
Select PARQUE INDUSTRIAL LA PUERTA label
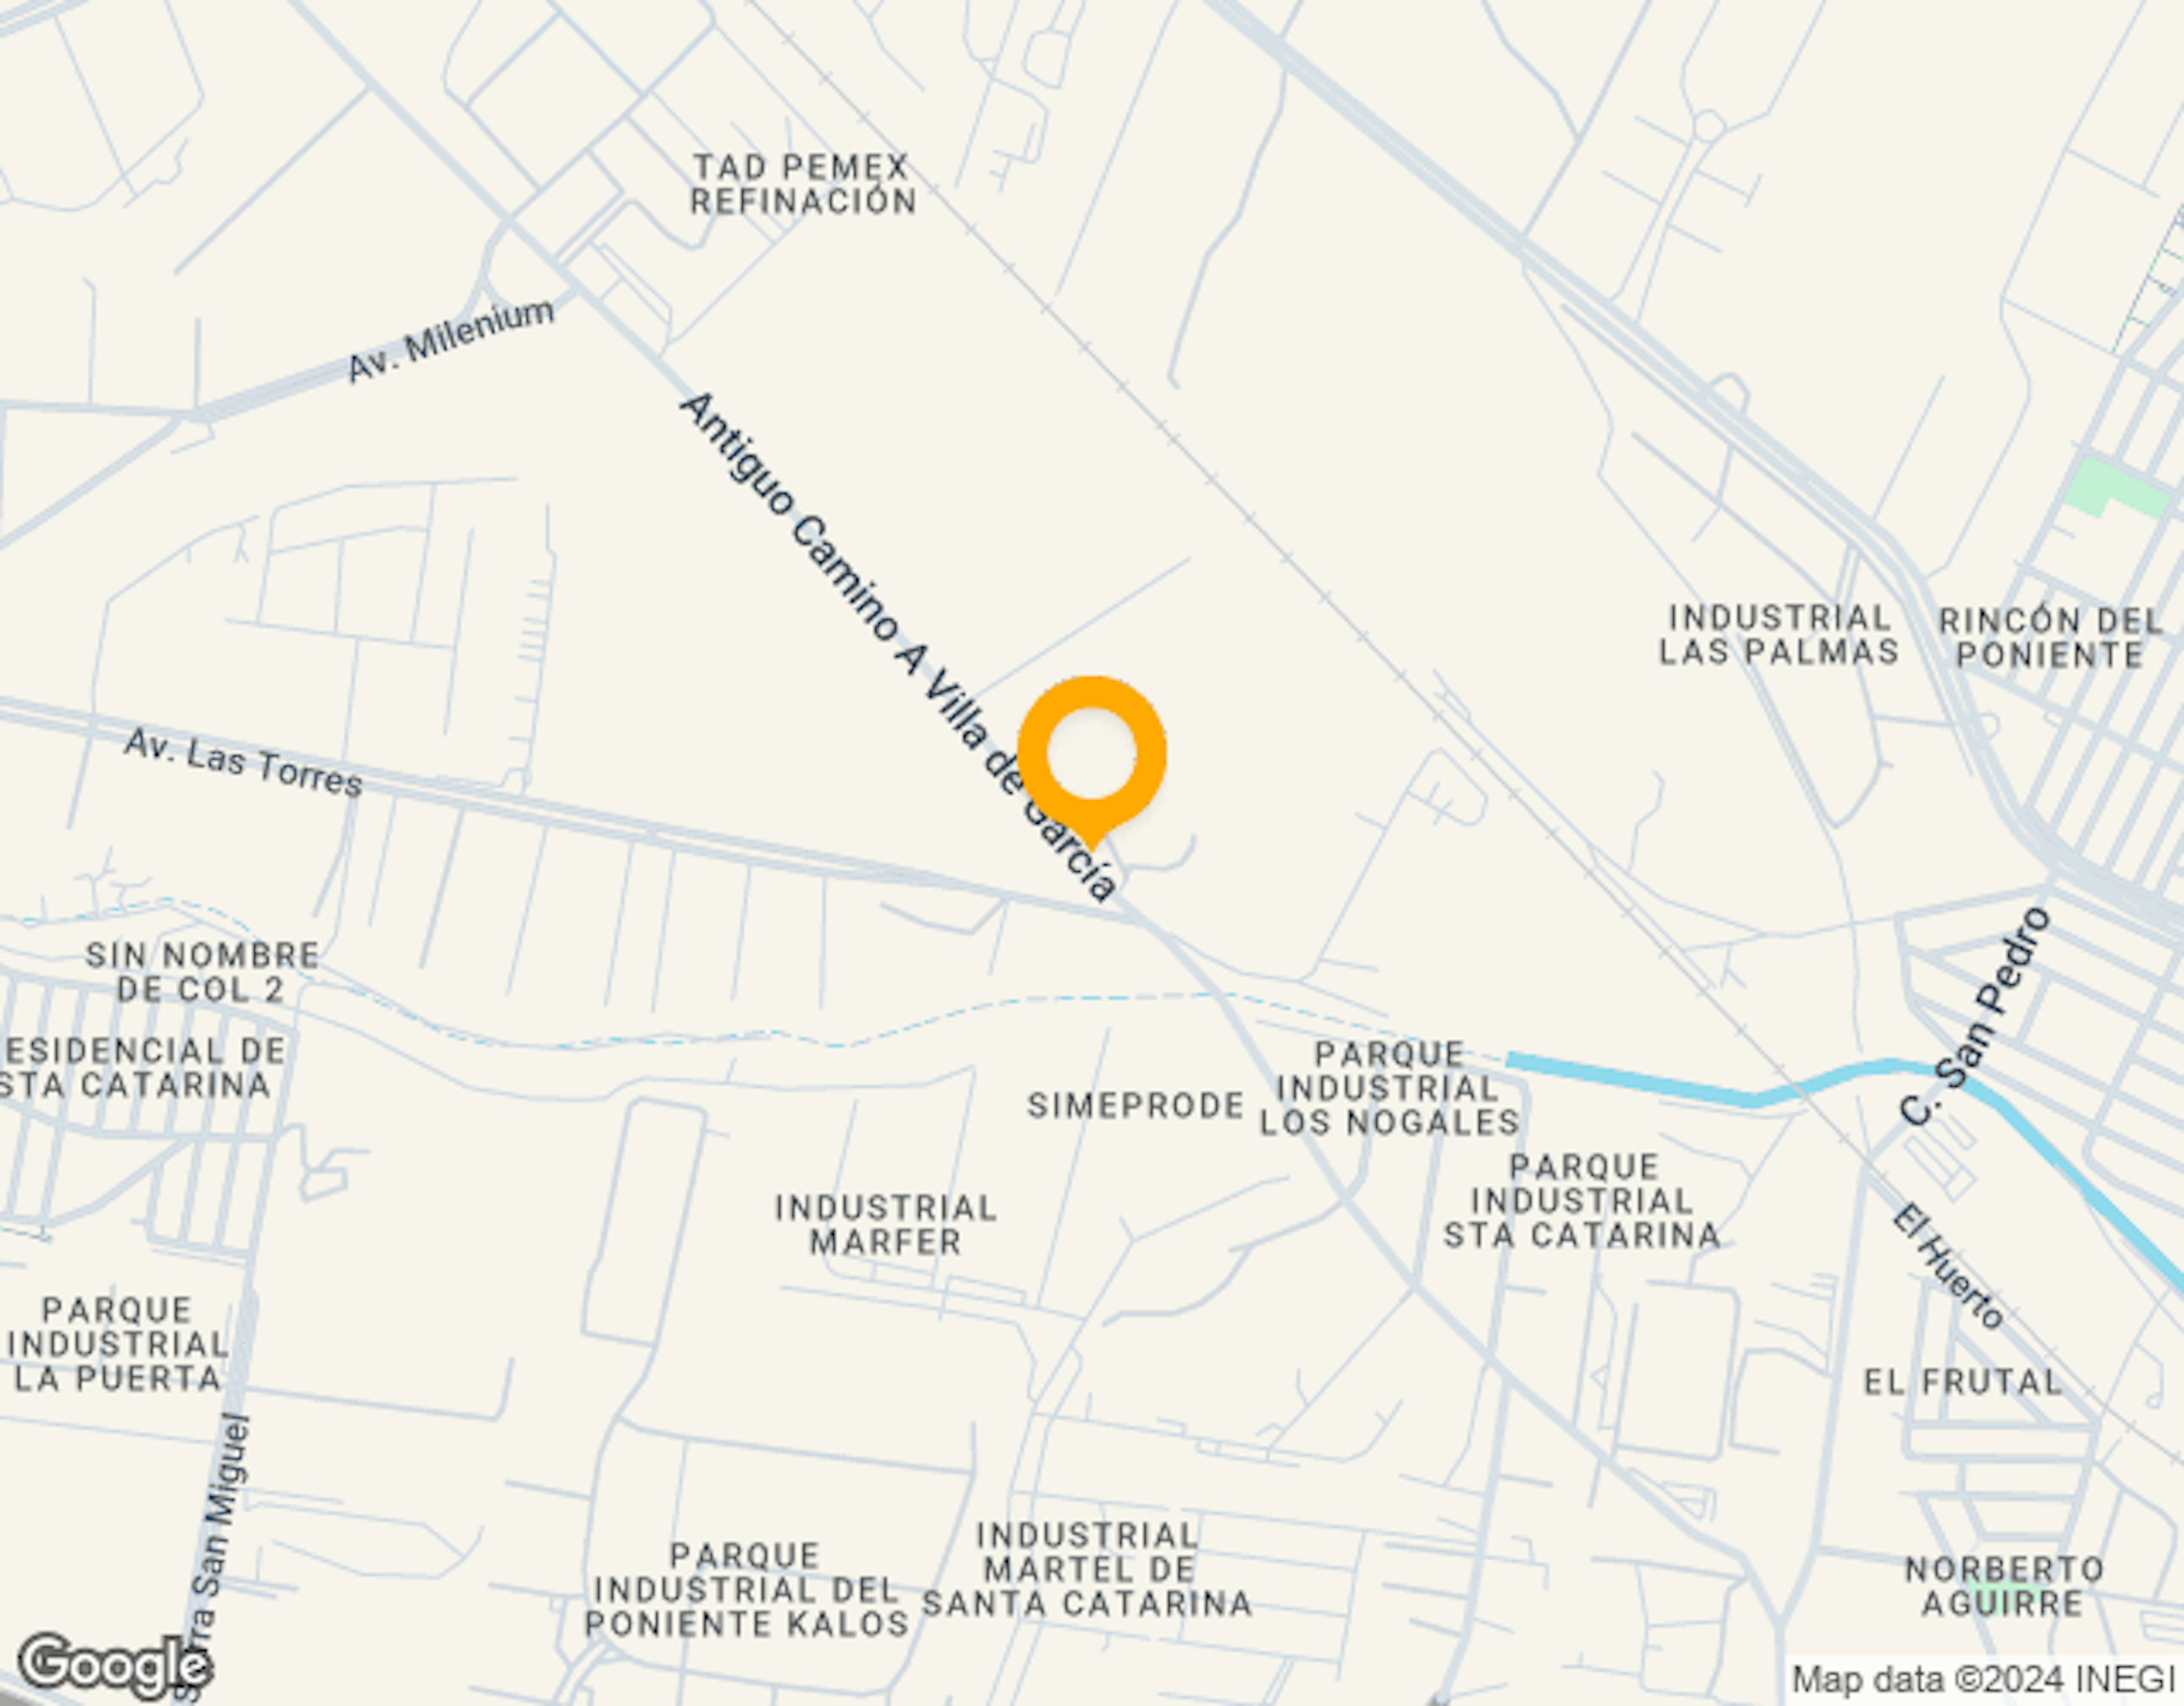click(x=117, y=1345)
